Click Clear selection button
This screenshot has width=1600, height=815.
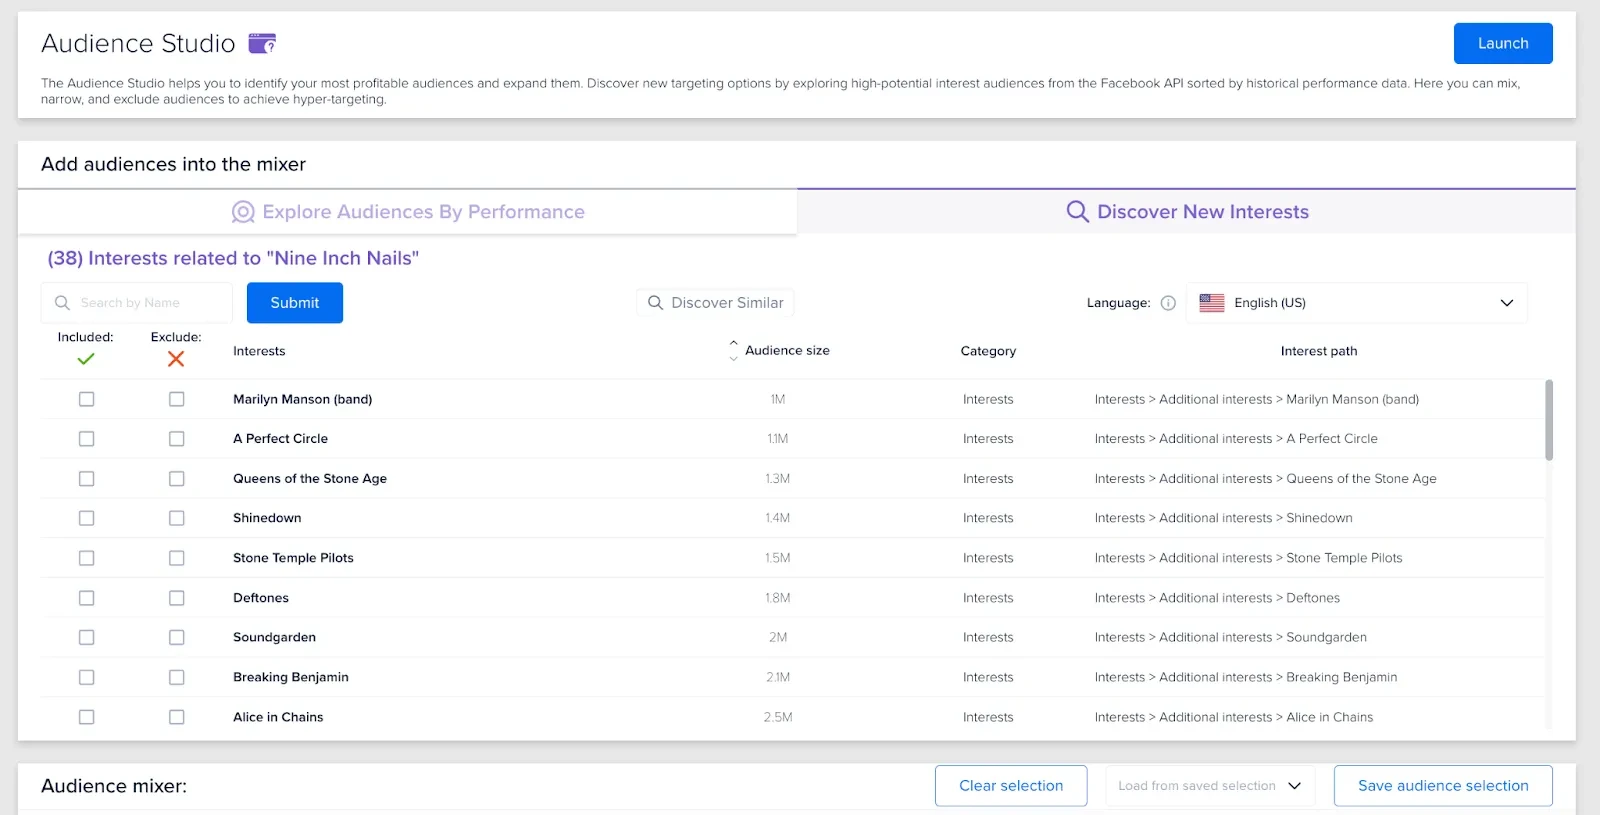tap(1011, 786)
